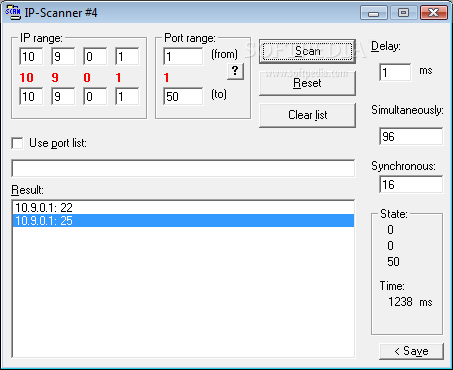Minimize the IP-Scanner window

pyautogui.click(x=374, y=13)
